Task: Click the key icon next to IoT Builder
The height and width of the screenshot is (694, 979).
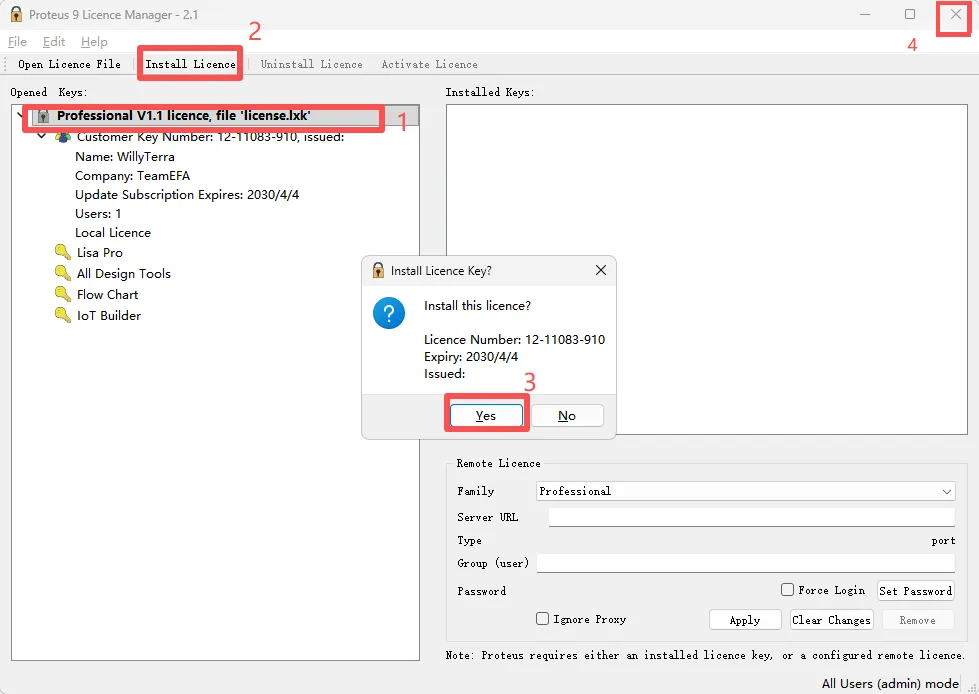Action: [62, 315]
